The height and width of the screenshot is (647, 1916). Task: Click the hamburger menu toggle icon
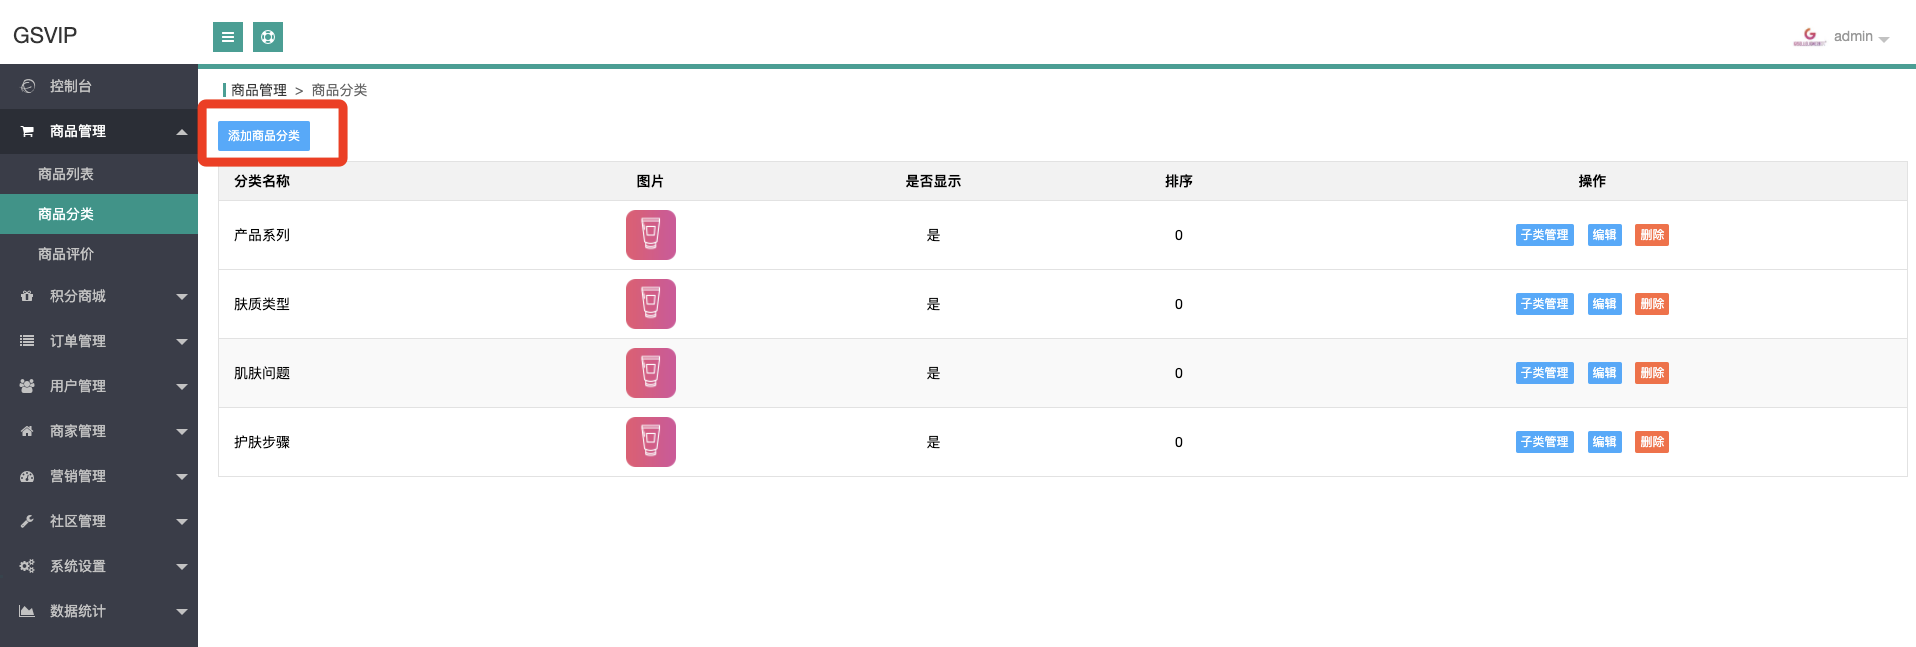tap(228, 37)
